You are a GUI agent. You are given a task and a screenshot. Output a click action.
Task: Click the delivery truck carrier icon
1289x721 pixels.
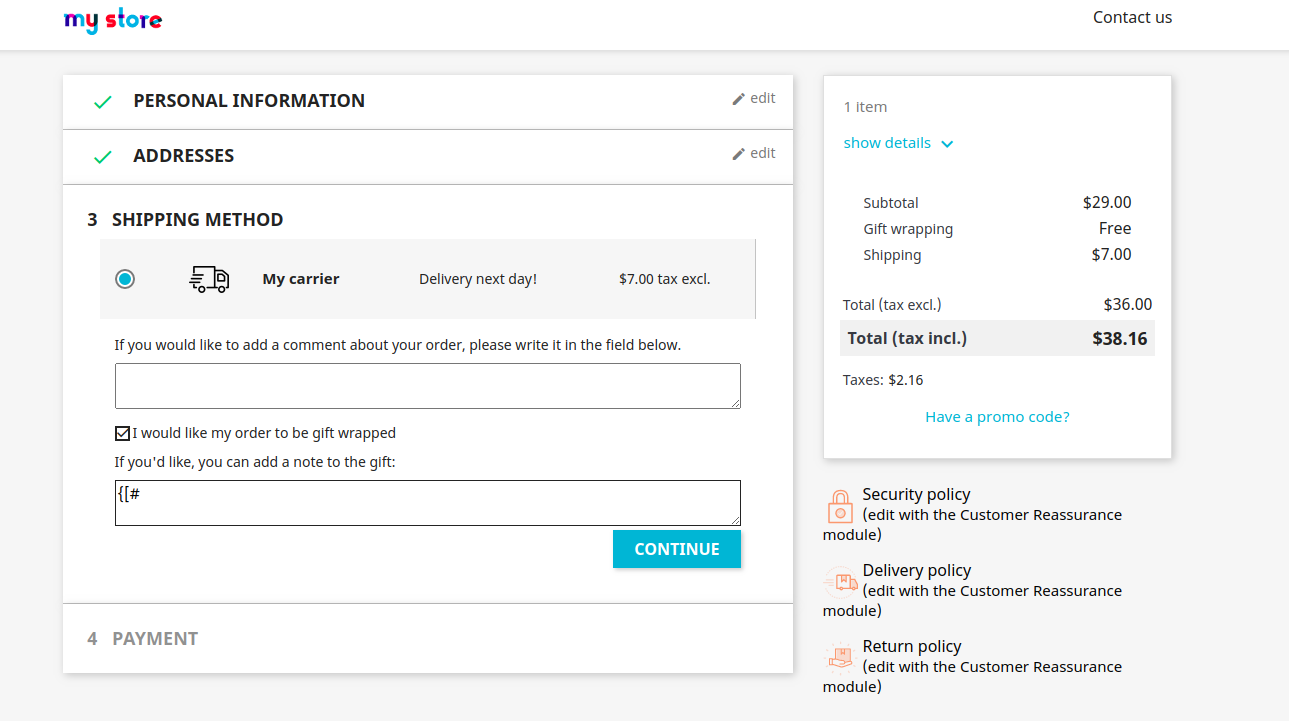coord(209,279)
